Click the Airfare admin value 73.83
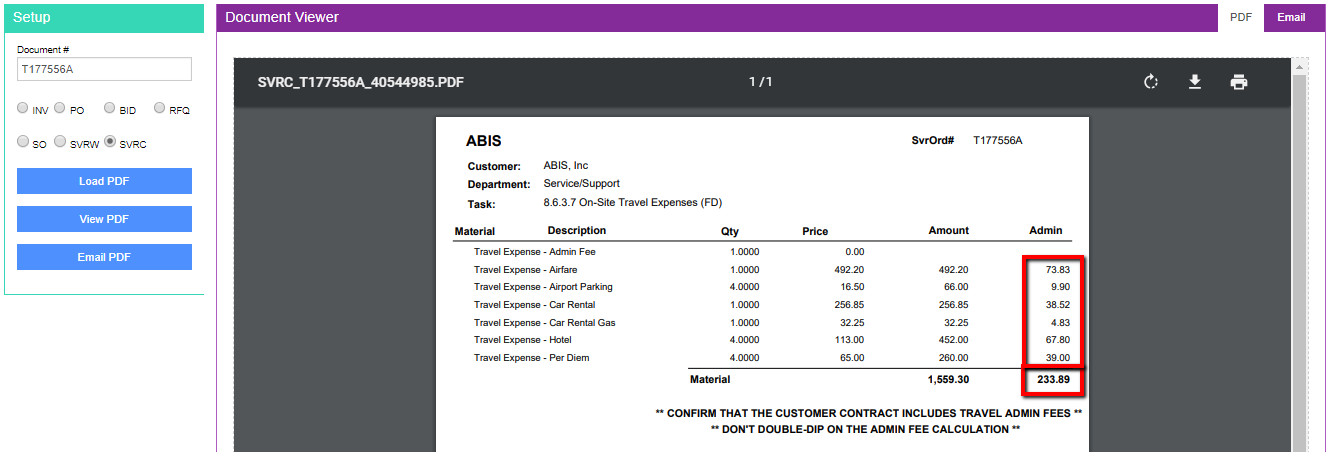Image resolution: width=1330 pixels, height=452 pixels. pyautogui.click(x=1058, y=269)
